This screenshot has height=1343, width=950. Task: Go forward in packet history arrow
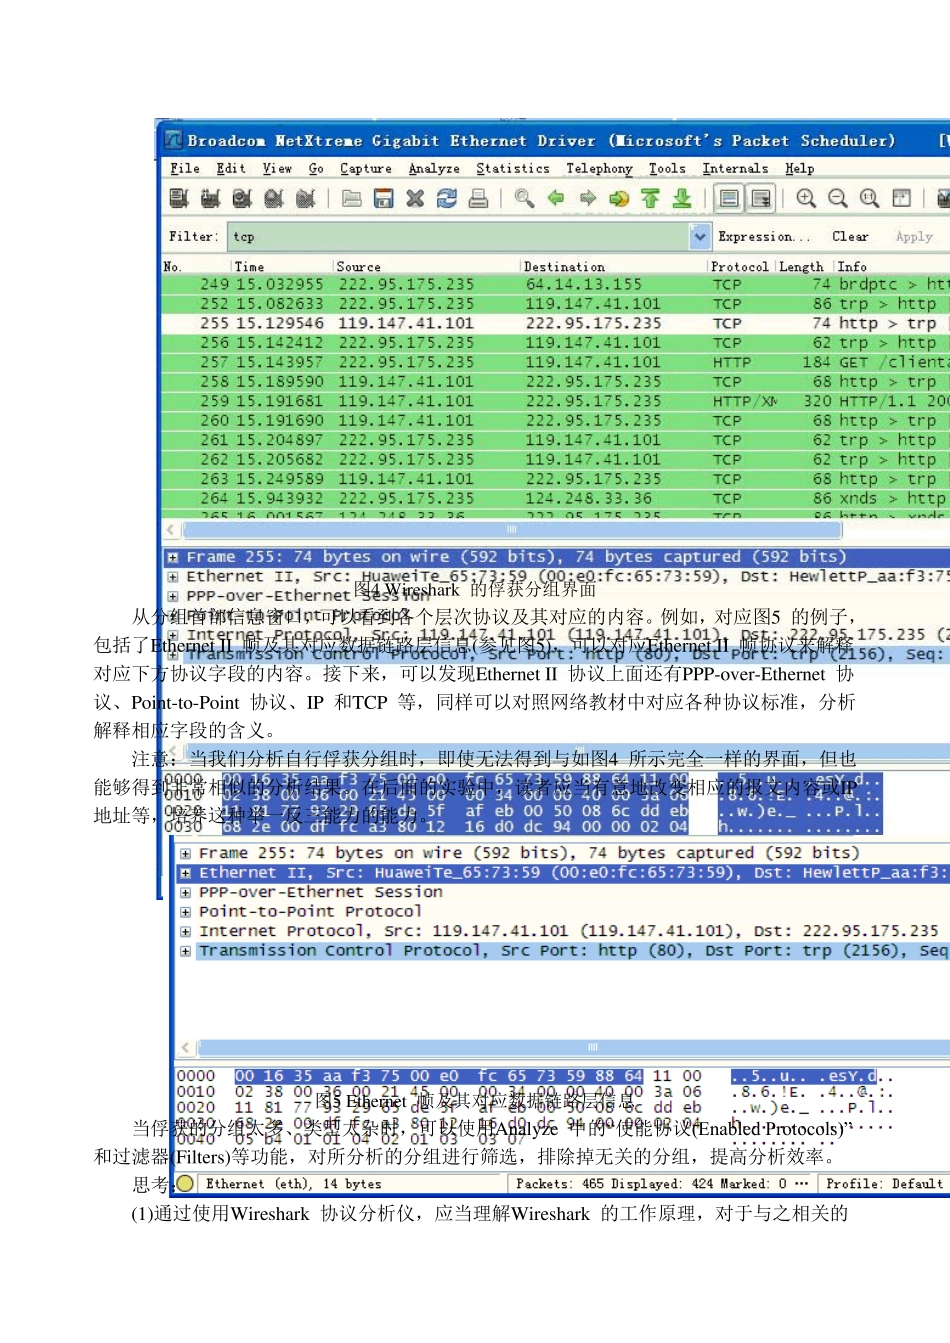[588, 198]
